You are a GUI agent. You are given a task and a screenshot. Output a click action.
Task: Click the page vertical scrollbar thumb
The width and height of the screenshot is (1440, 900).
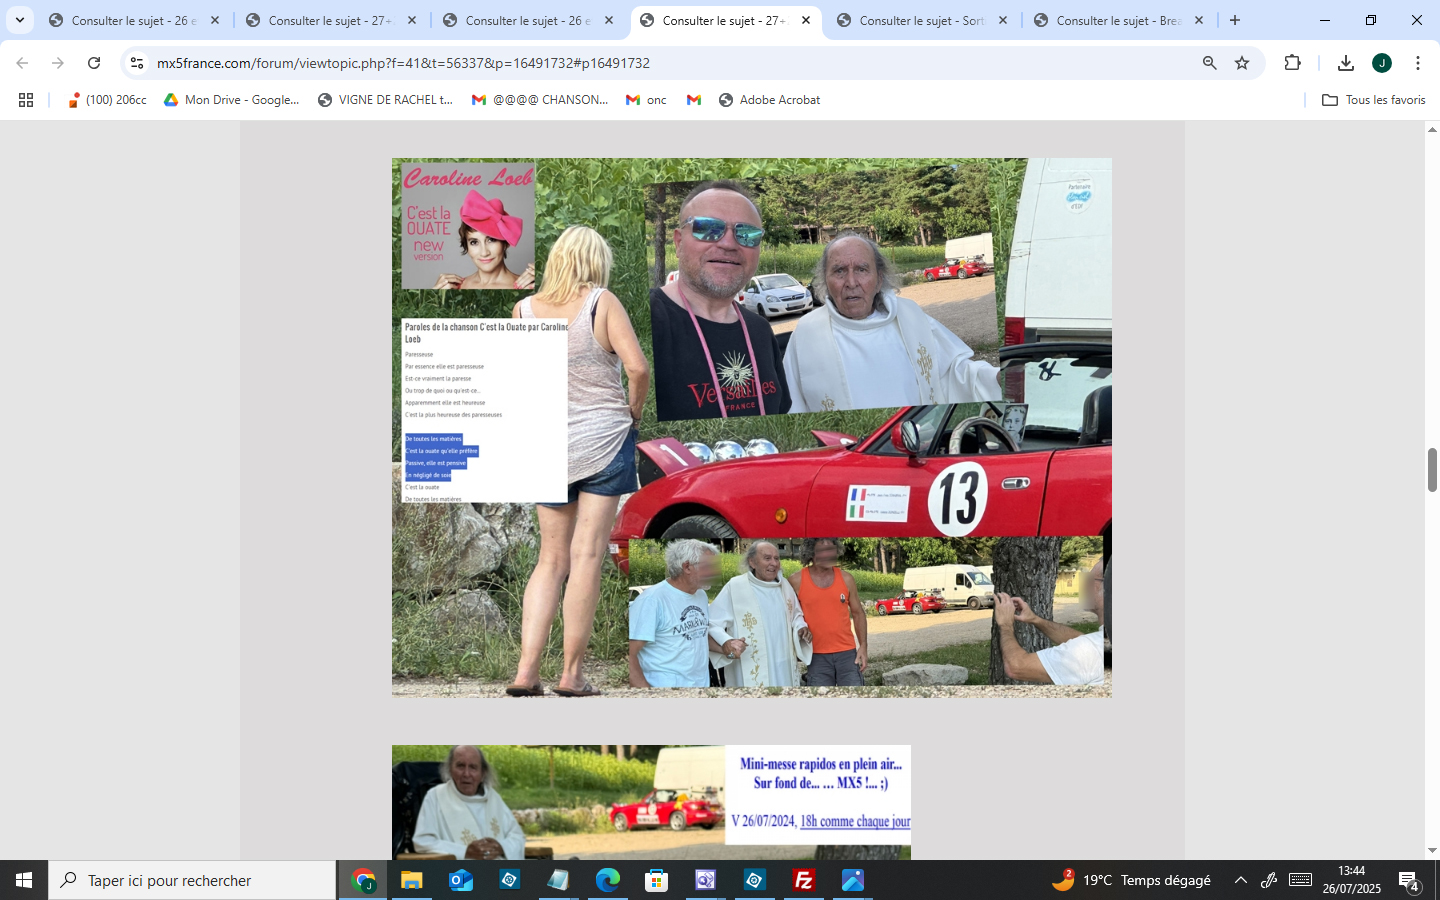1432,470
